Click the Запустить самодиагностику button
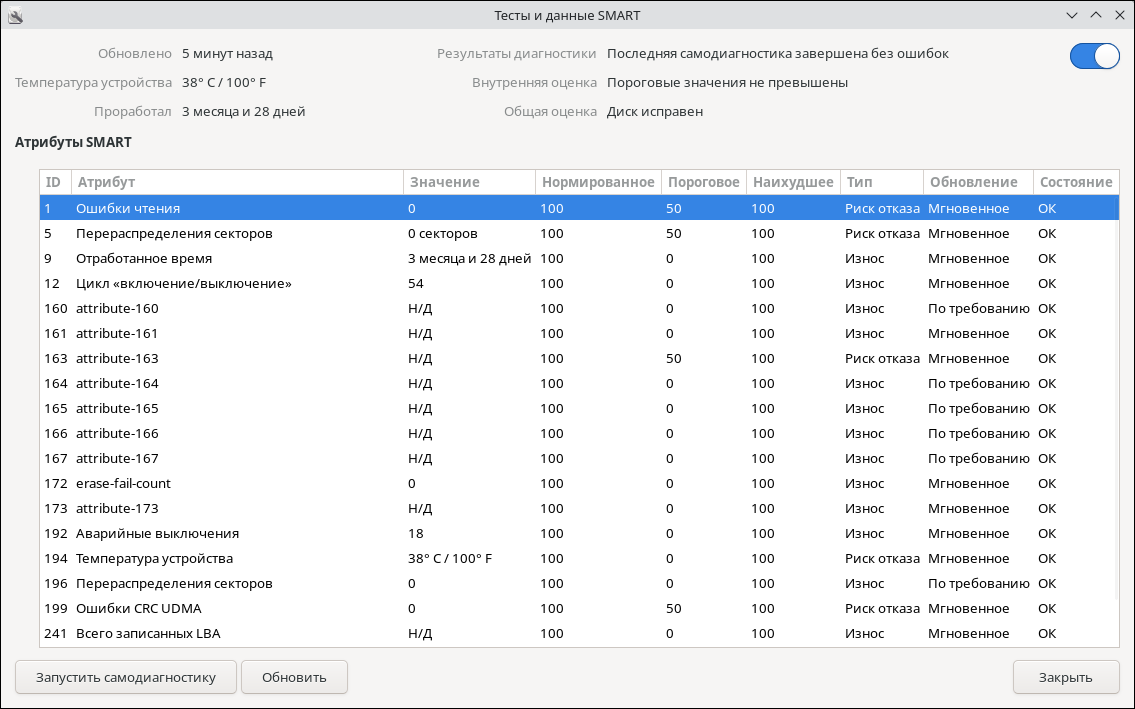This screenshot has height=709, width=1135. (126, 677)
